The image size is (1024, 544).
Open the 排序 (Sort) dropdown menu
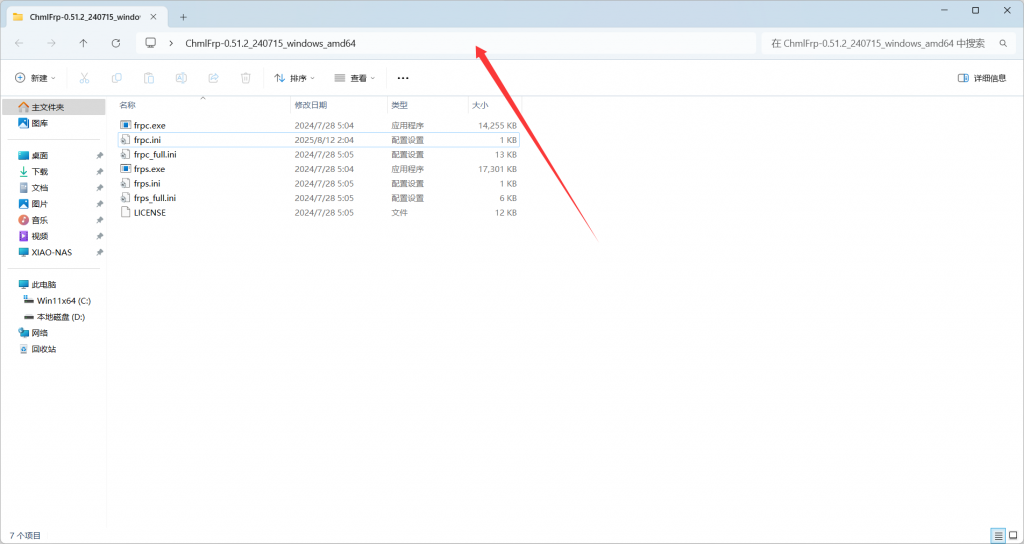pos(295,78)
